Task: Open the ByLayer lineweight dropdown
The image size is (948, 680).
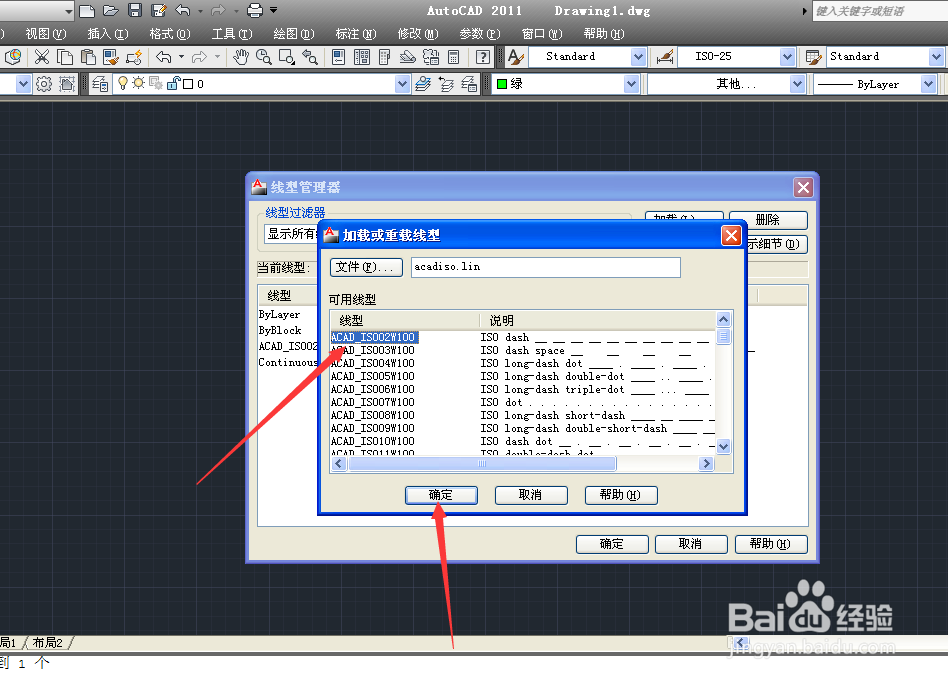Action: point(929,84)
